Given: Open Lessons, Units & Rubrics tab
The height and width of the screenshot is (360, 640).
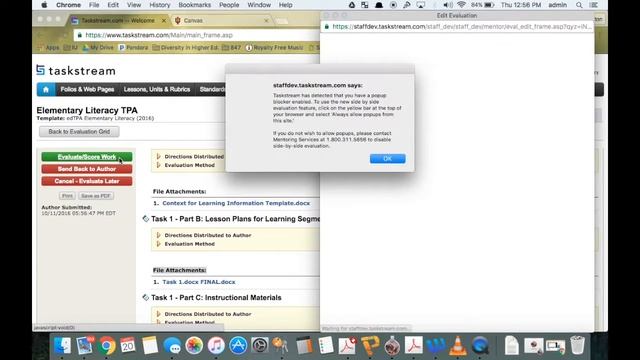Looking at the screenshot, I should coord(157,89).
